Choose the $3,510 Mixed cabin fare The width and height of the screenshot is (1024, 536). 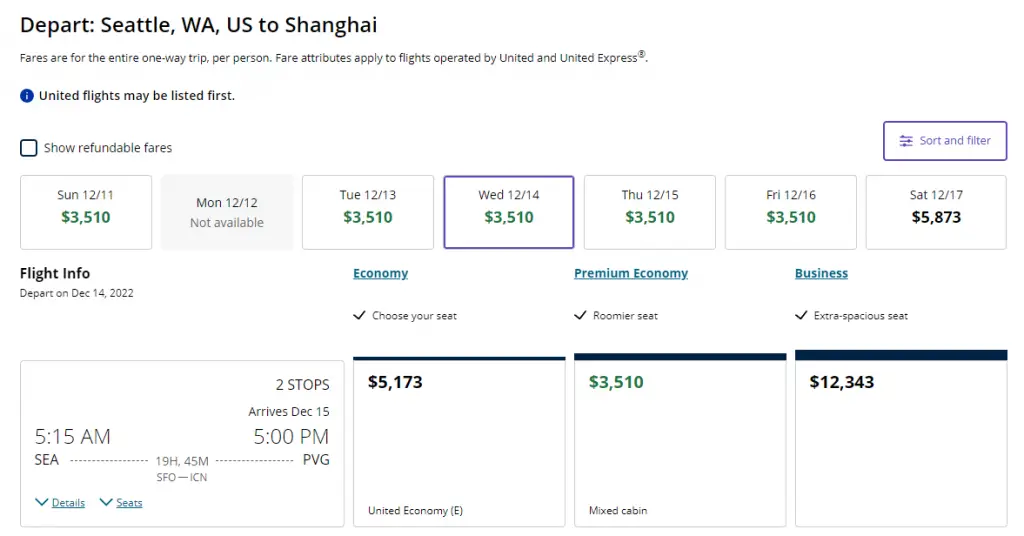680,440
